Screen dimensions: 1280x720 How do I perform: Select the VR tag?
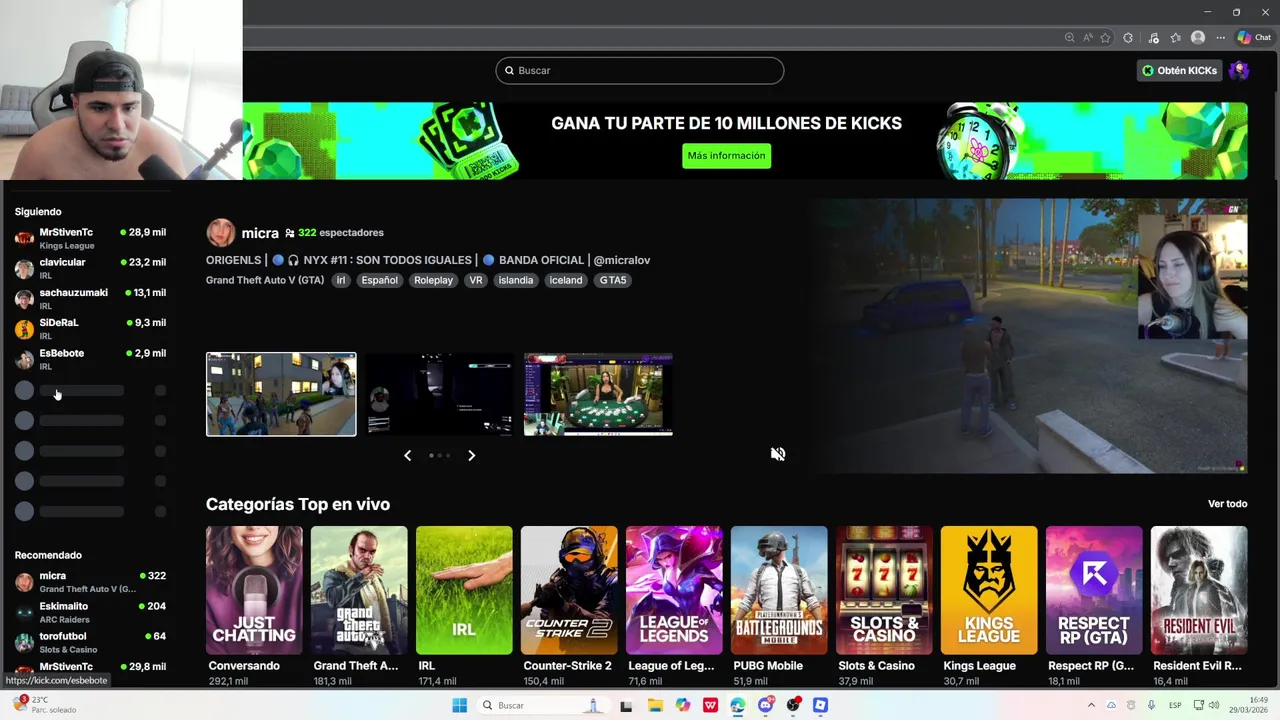coord(476,280)
